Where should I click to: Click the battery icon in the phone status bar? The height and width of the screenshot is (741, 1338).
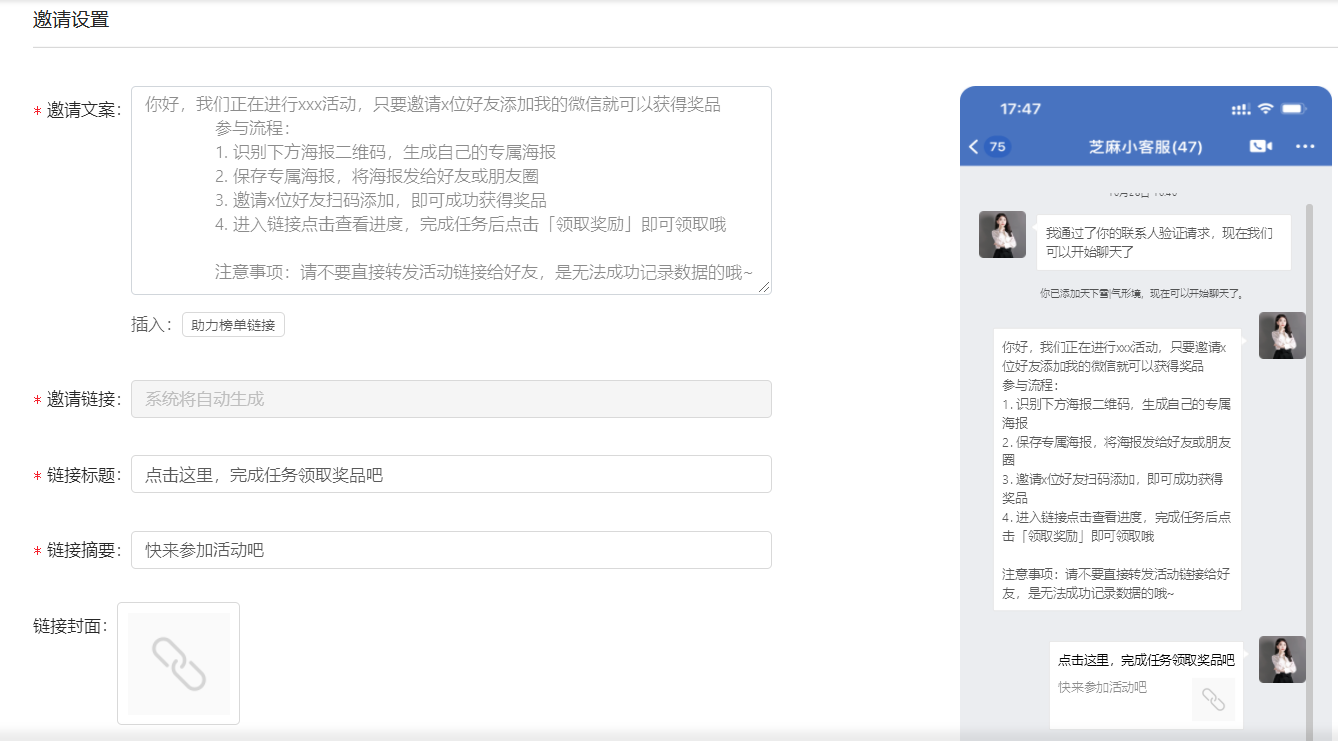(x=1294, y=108)
